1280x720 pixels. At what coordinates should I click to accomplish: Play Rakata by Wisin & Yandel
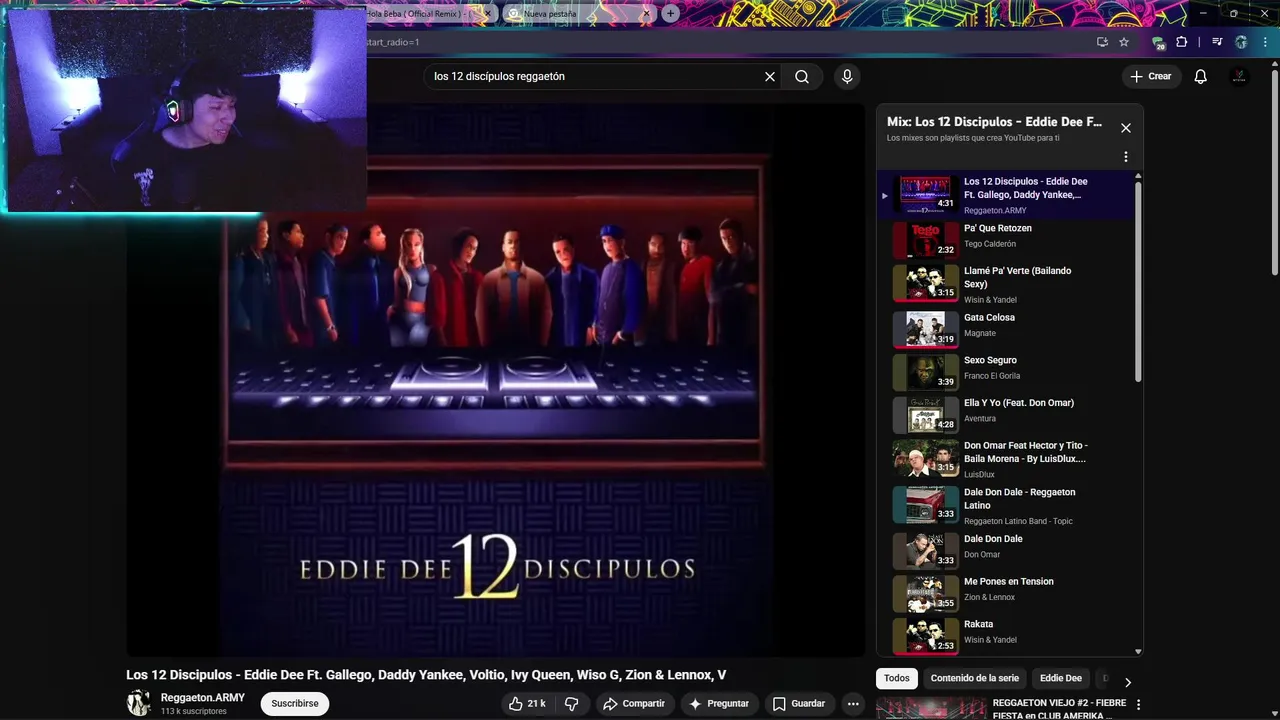point(1005,636)
